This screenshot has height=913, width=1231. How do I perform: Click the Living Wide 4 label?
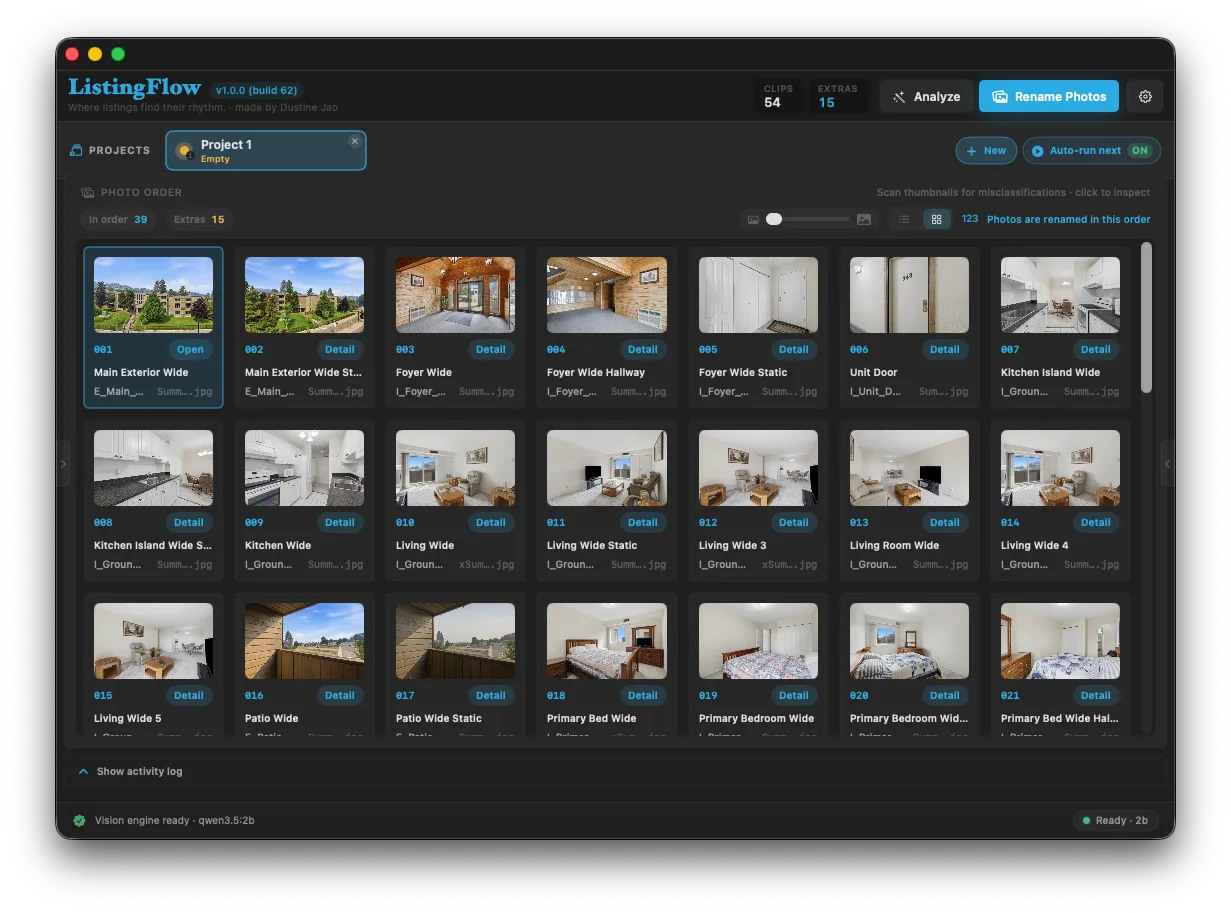point(1035,545)
